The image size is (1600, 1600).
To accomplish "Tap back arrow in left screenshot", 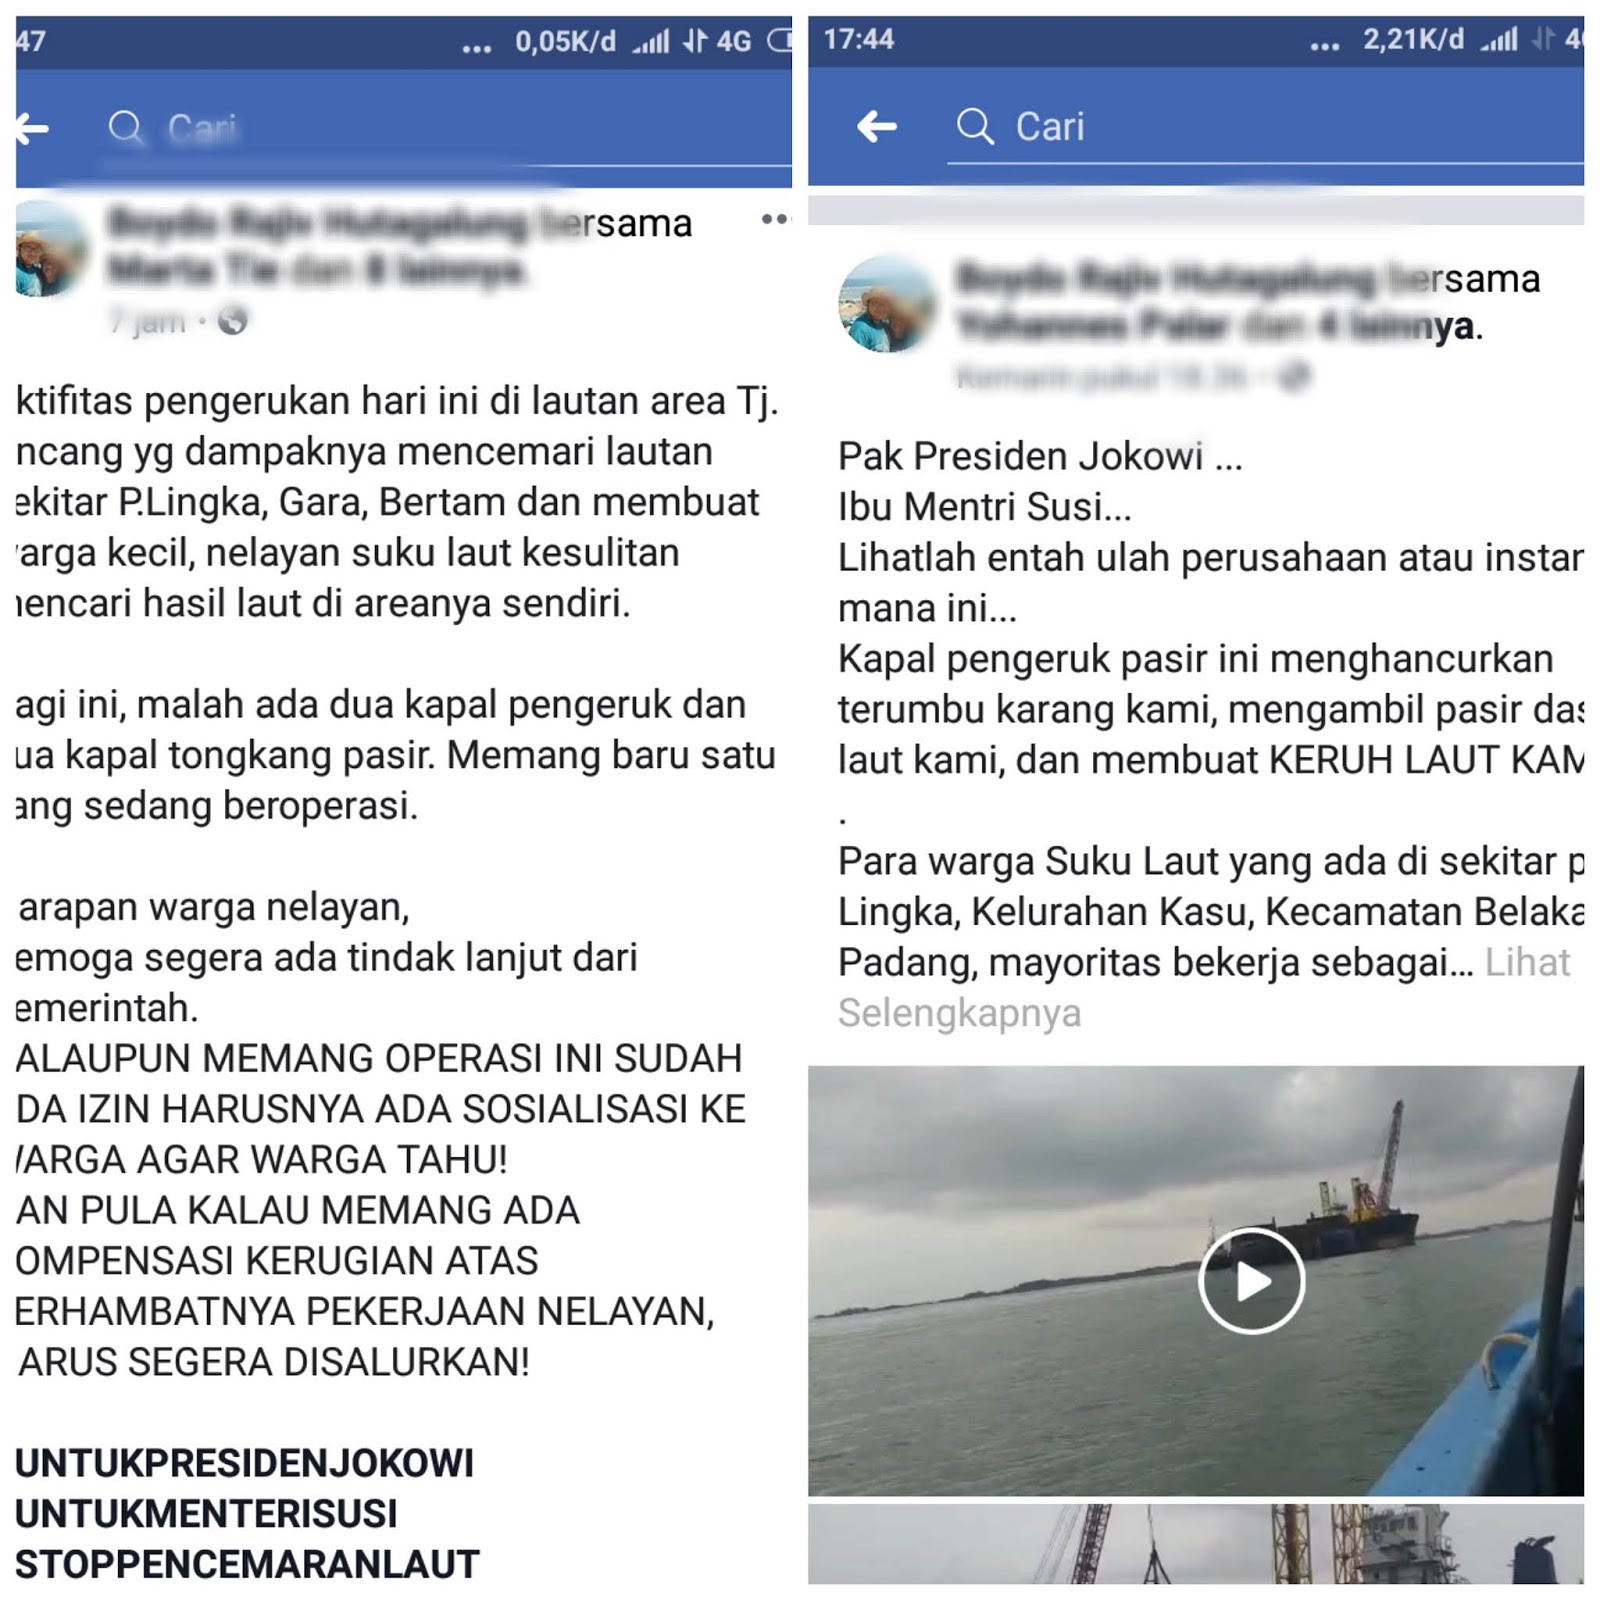I will (32, 128).
